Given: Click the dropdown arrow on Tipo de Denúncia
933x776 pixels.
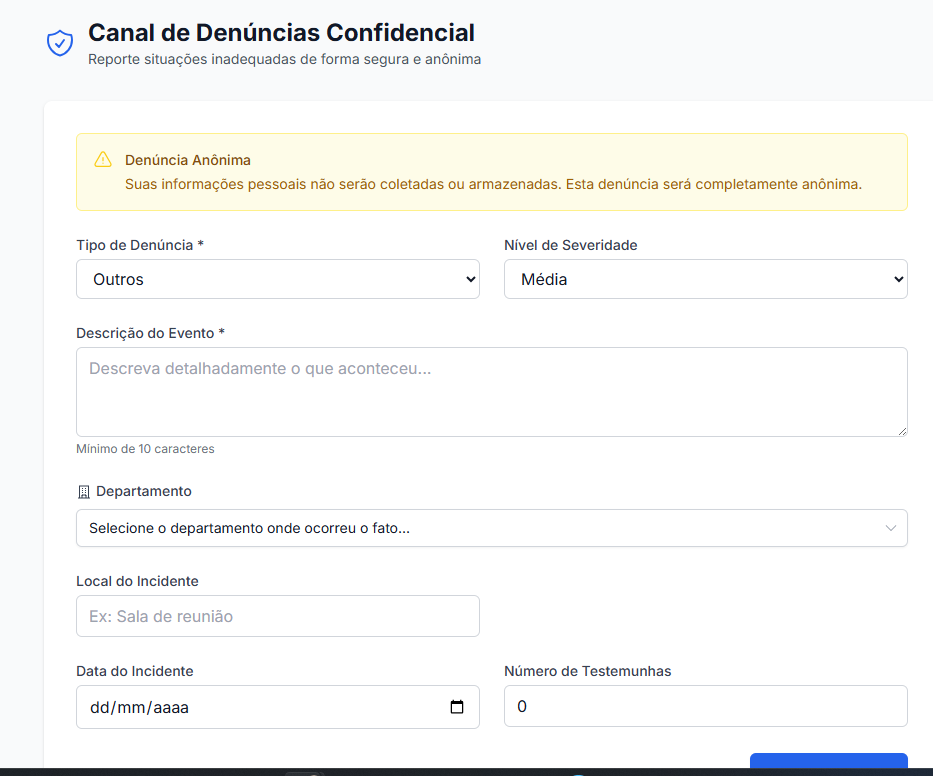Looking at the screenshot, I should 468,279.
